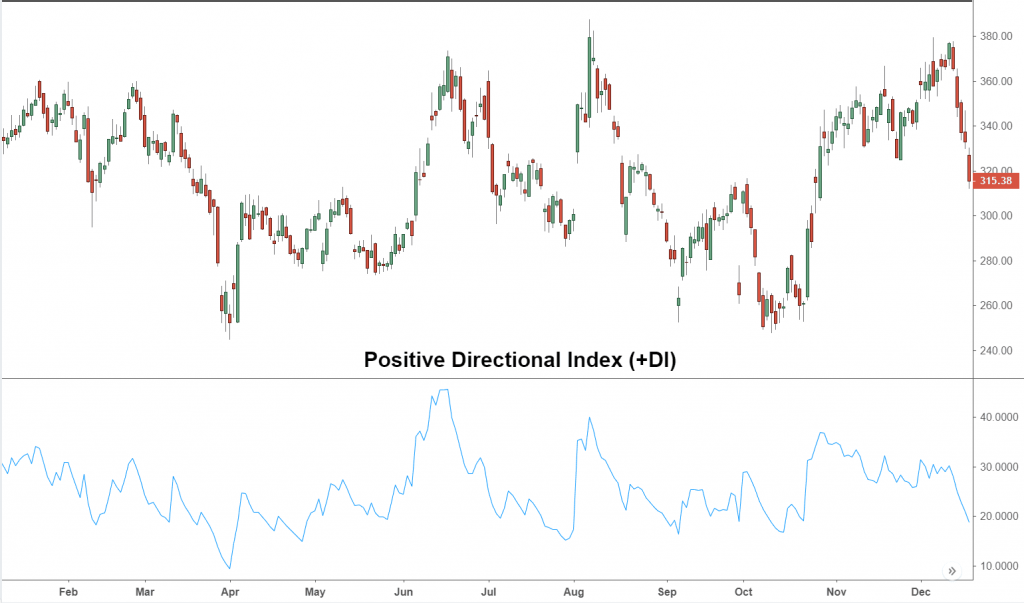Click the 40.0000 indicator scale label
The image size is (1024, 603).
[999, 417]
